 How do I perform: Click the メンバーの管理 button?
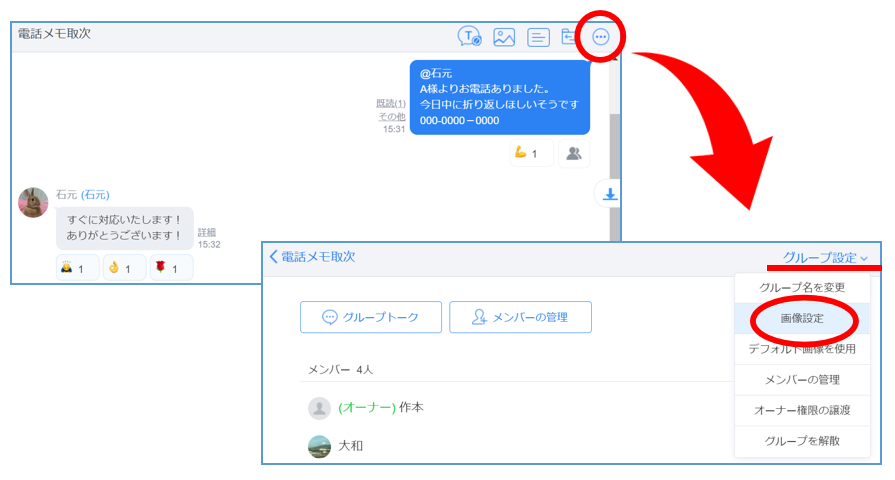520,317
